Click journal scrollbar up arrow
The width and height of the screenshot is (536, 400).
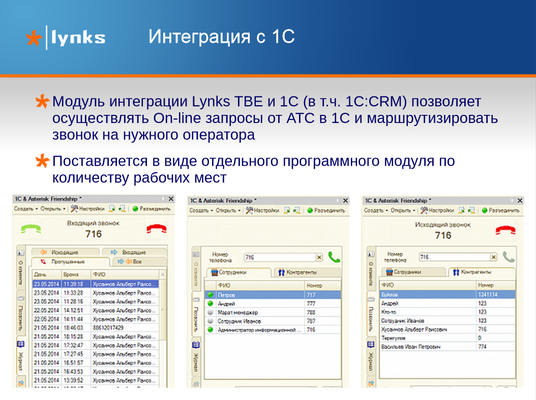click(163, 275)
